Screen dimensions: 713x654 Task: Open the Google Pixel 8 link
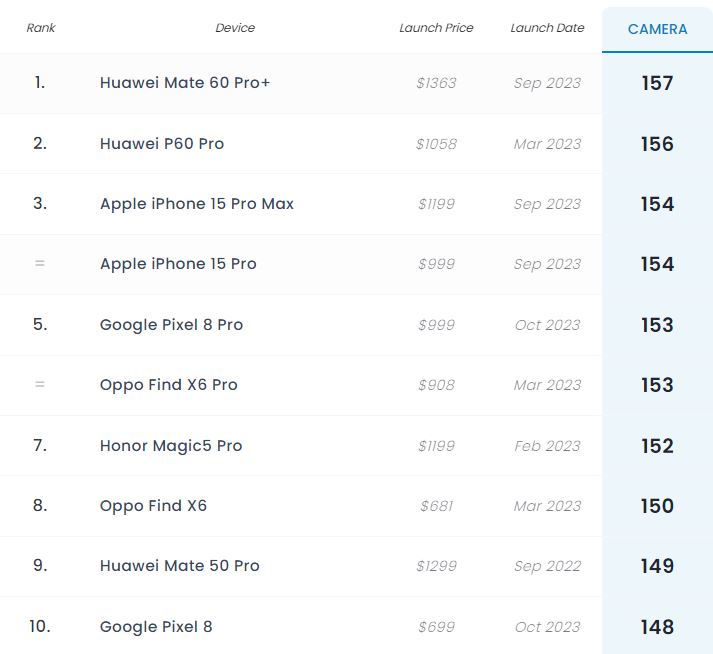[x=156, y=627]
